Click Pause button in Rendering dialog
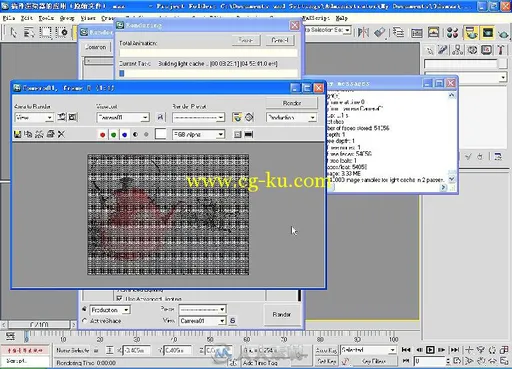 246,40
